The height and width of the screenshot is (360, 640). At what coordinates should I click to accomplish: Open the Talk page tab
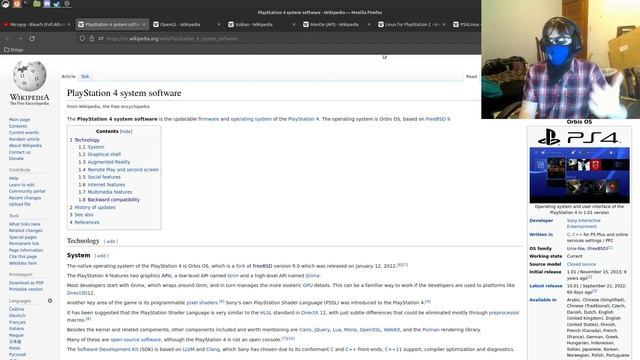85,76
